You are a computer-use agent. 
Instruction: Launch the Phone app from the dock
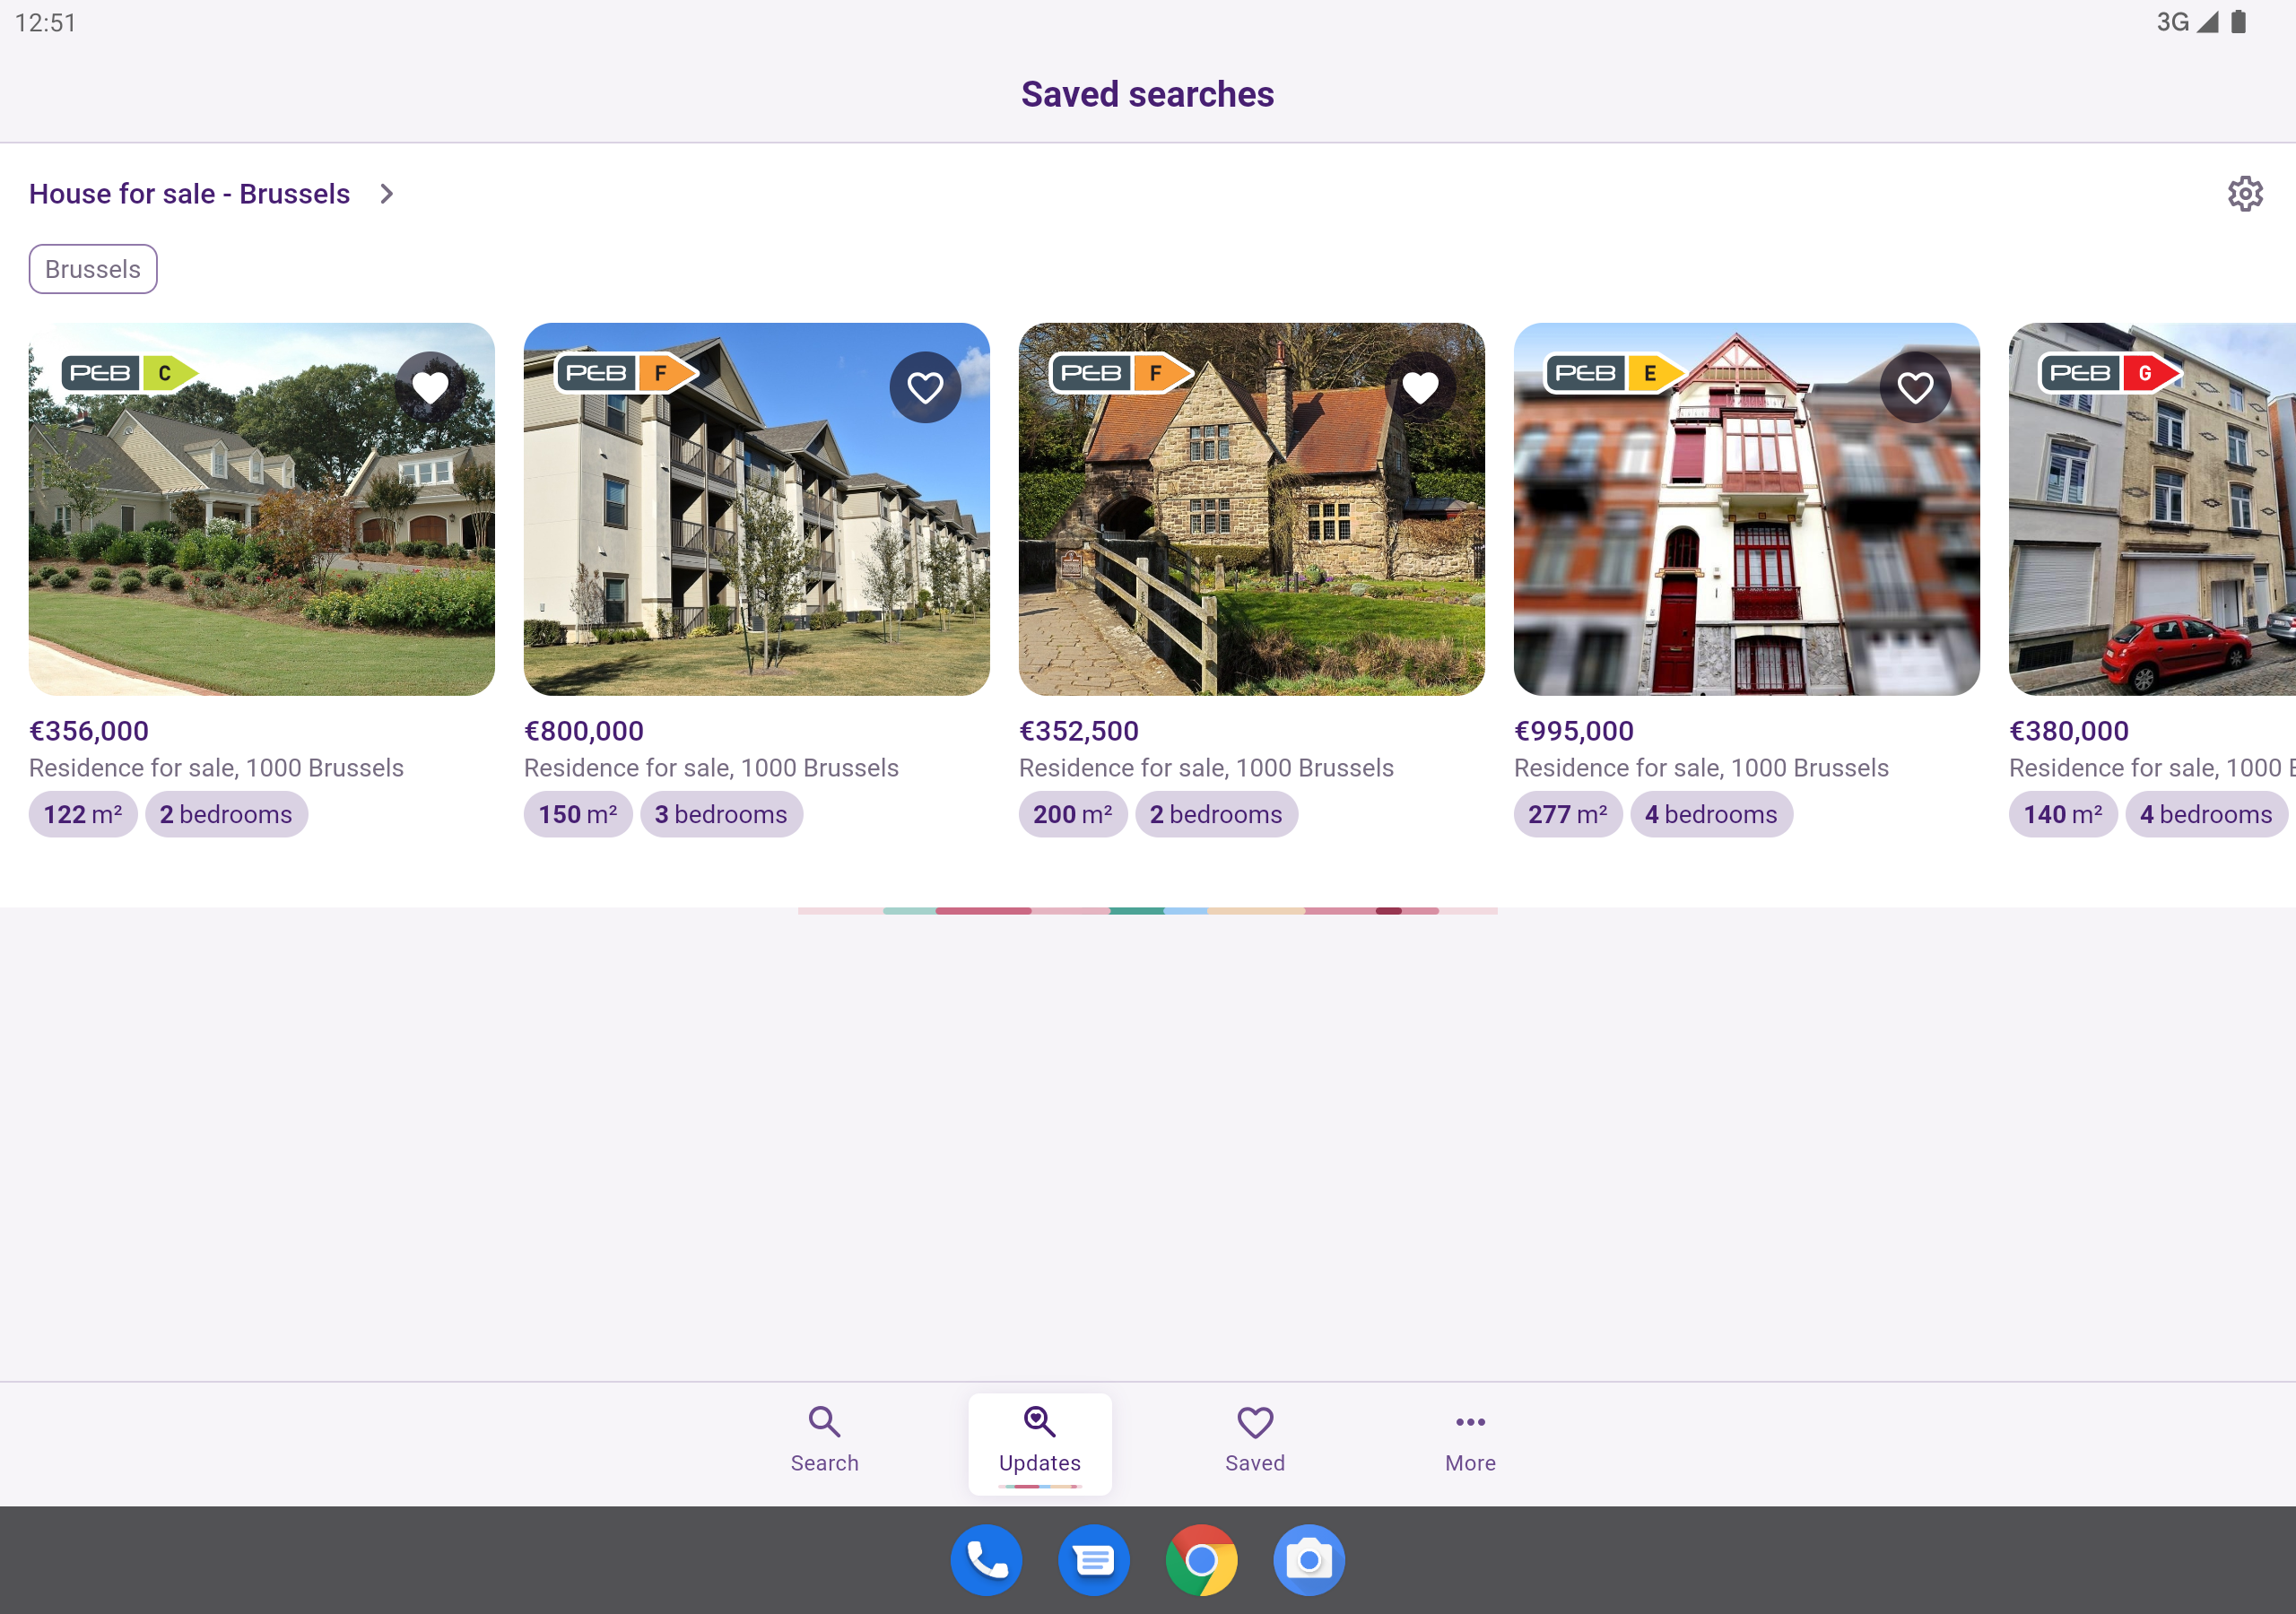click(x=987, y=1559)
